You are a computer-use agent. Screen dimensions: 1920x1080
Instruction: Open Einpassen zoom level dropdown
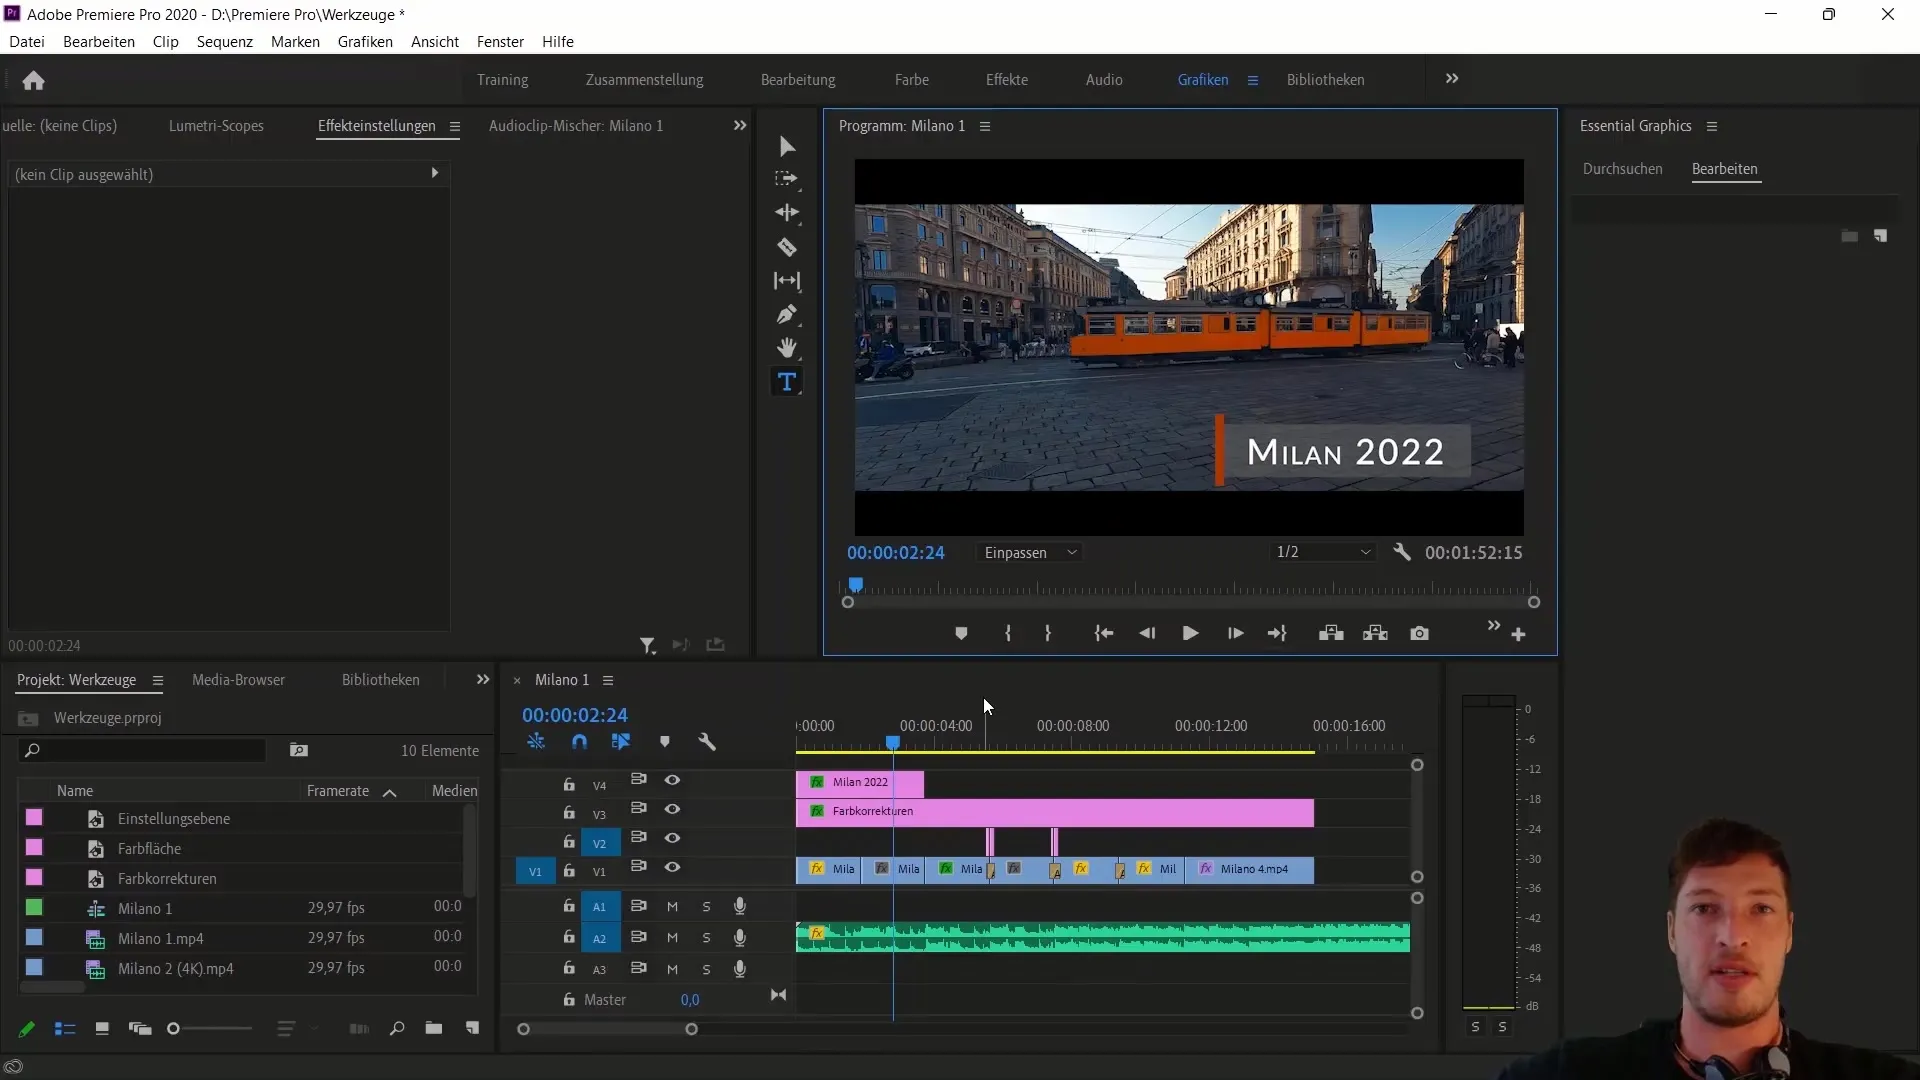[x=1030, y=552]
